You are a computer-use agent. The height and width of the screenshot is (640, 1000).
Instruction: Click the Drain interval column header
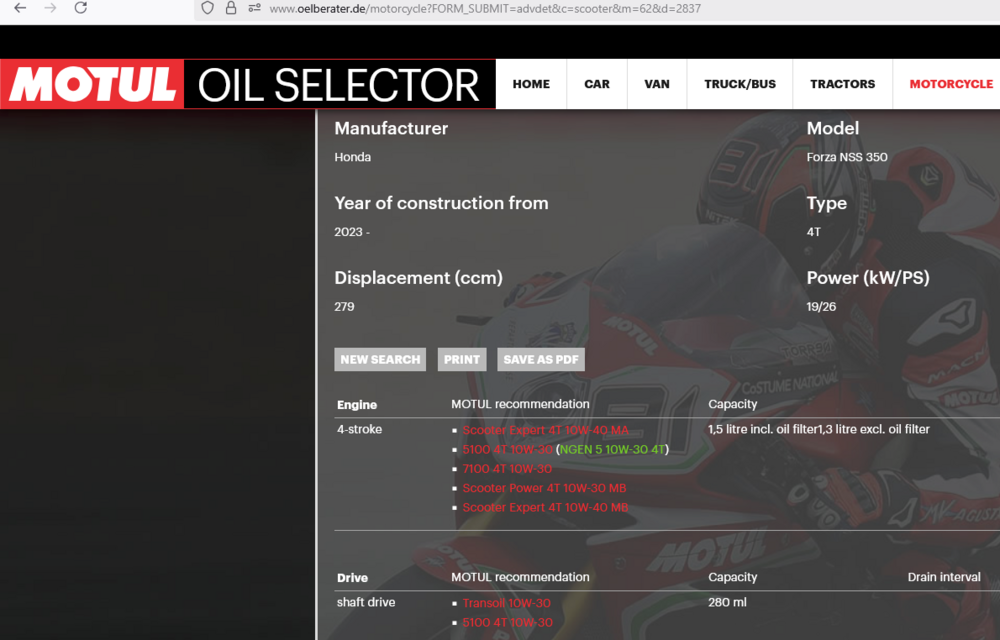click(x=944, y=577)
